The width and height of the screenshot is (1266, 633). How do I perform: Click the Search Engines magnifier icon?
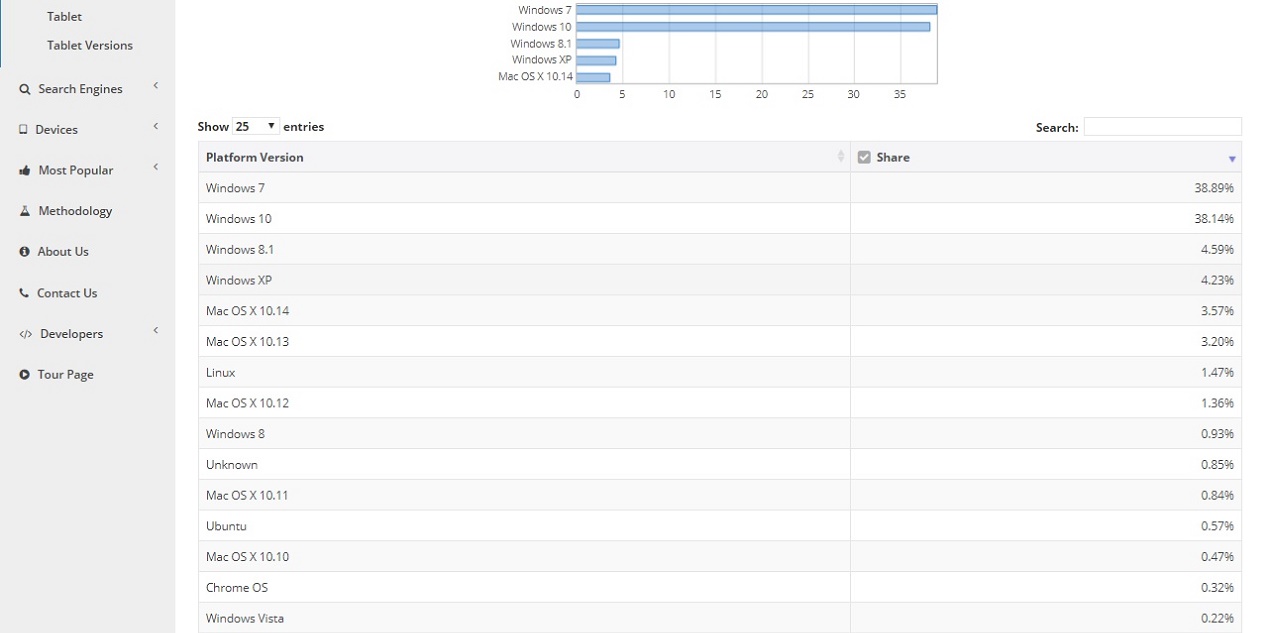click(24, 89)
